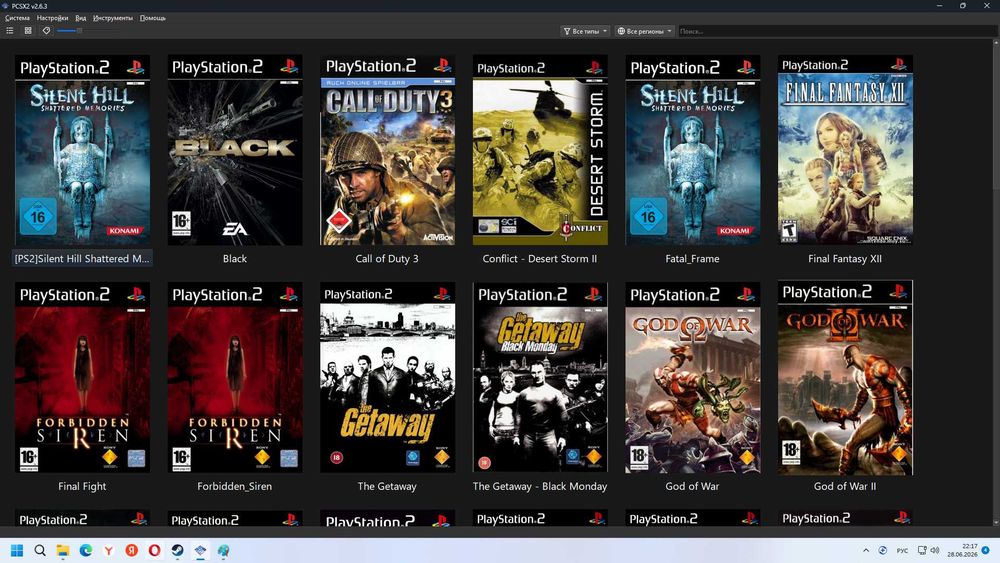The height and width of the screenshot is (563, 1000).
Task: Select The Getaway game cover
Action: 387,377
